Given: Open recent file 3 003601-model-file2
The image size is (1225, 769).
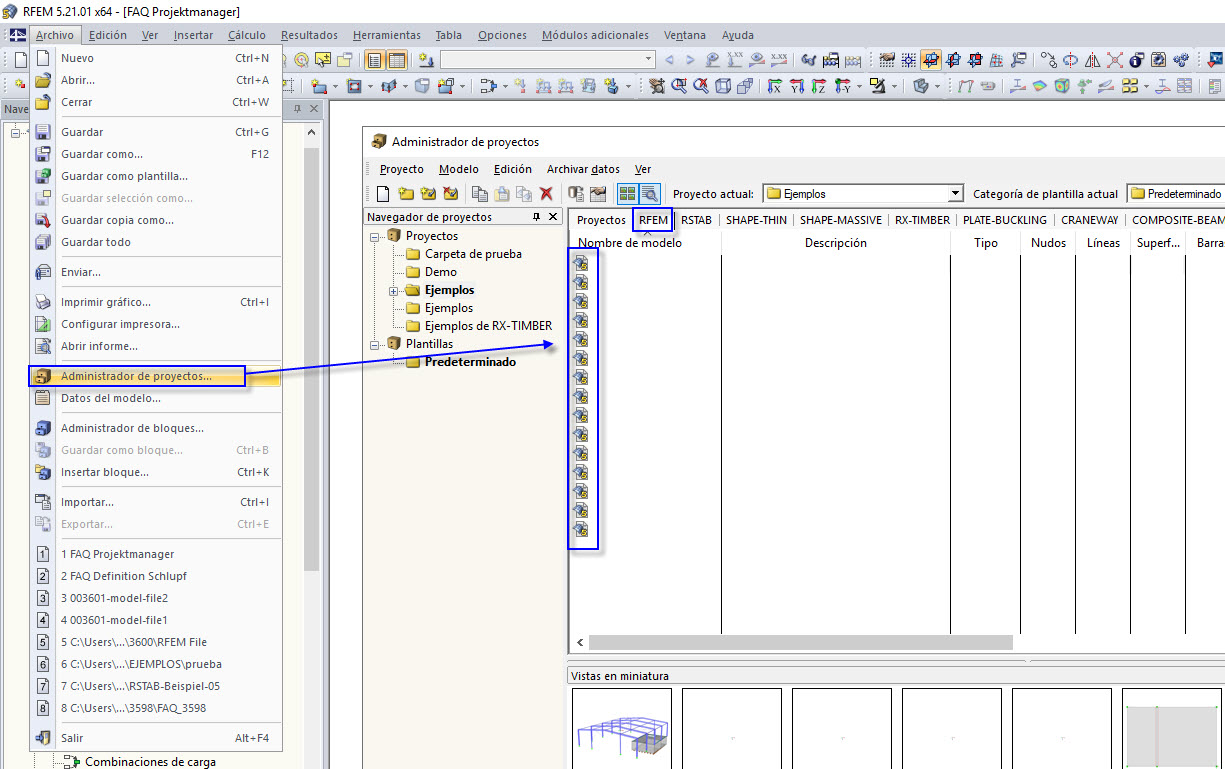Looking at the screenshot, I should (156, 598).
